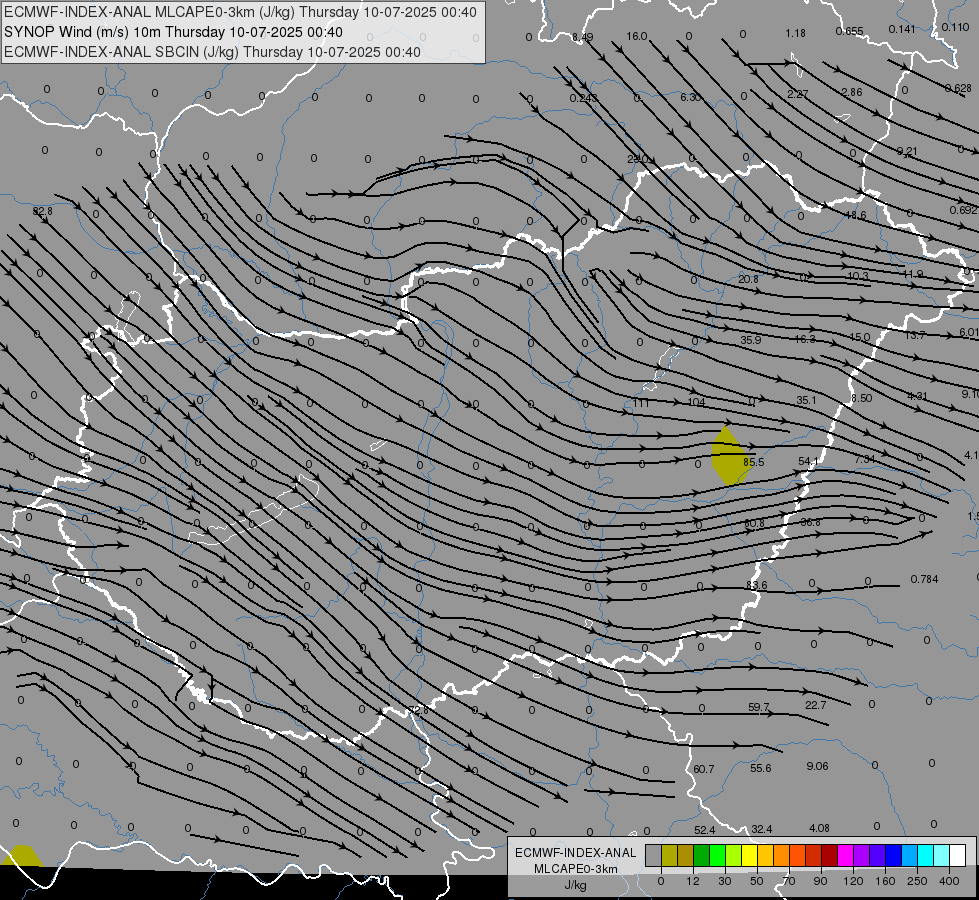Select the map value 13.7

915,335
